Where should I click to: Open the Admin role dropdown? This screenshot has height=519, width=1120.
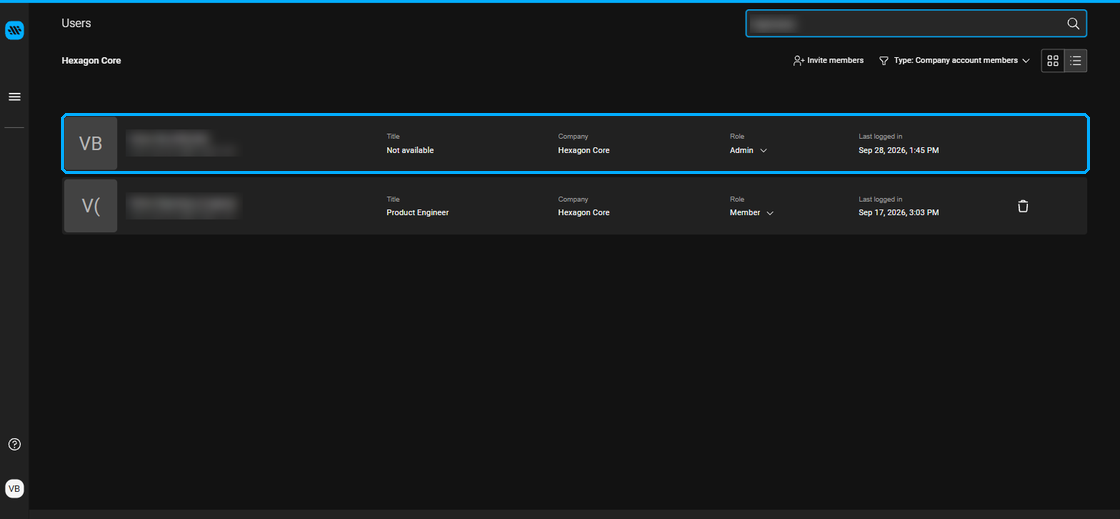(x=748, y=151)
